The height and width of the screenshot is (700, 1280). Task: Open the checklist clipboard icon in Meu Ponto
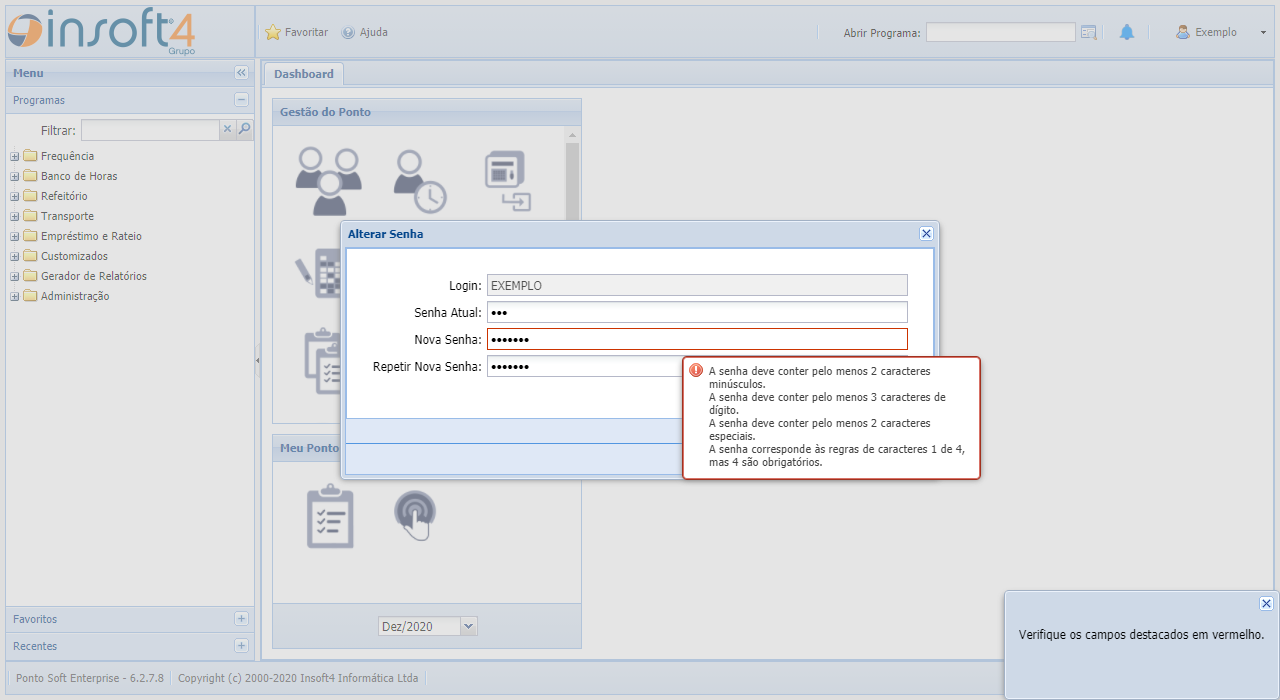[330, 516]
